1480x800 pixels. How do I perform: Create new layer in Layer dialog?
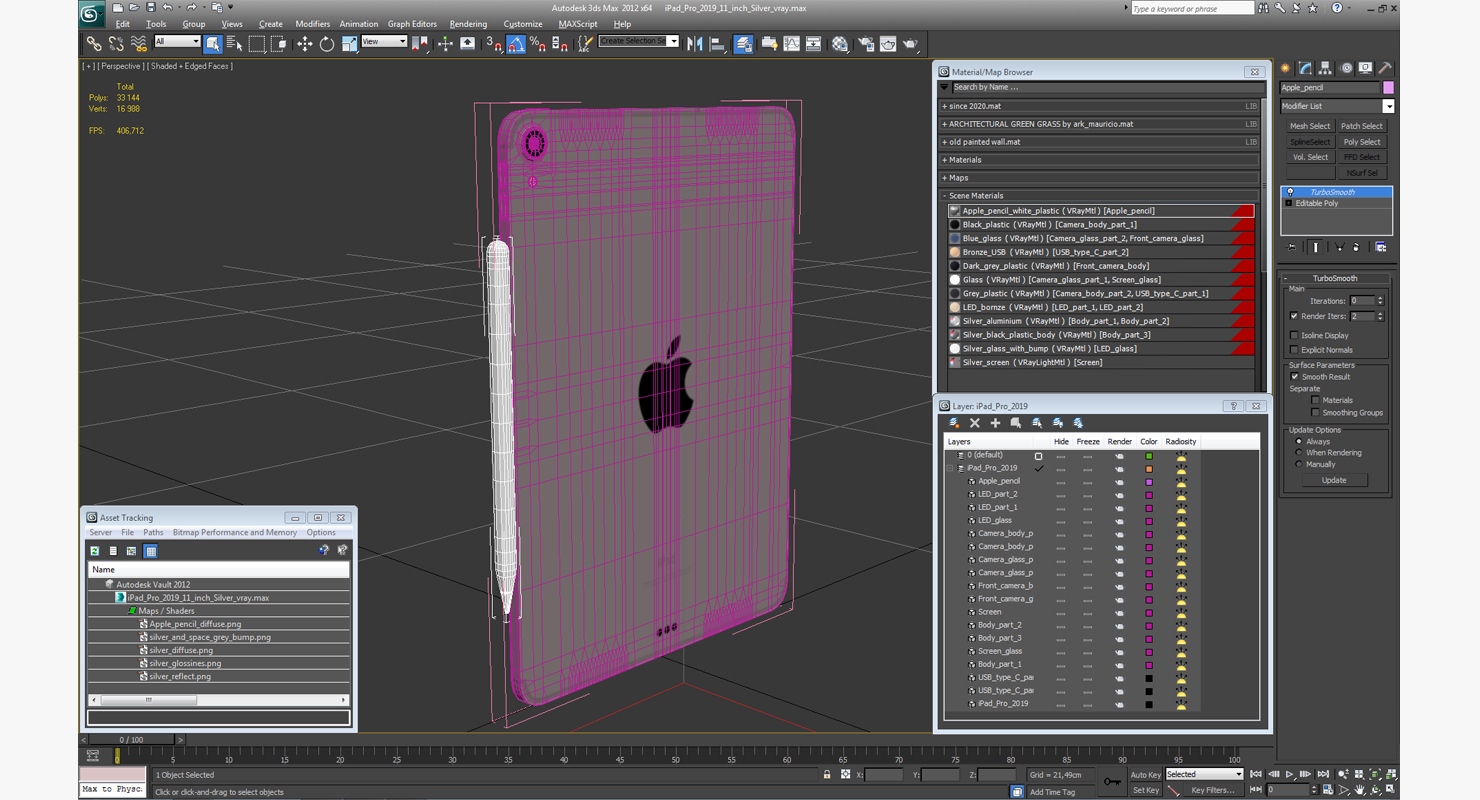[x=954, y=423]
